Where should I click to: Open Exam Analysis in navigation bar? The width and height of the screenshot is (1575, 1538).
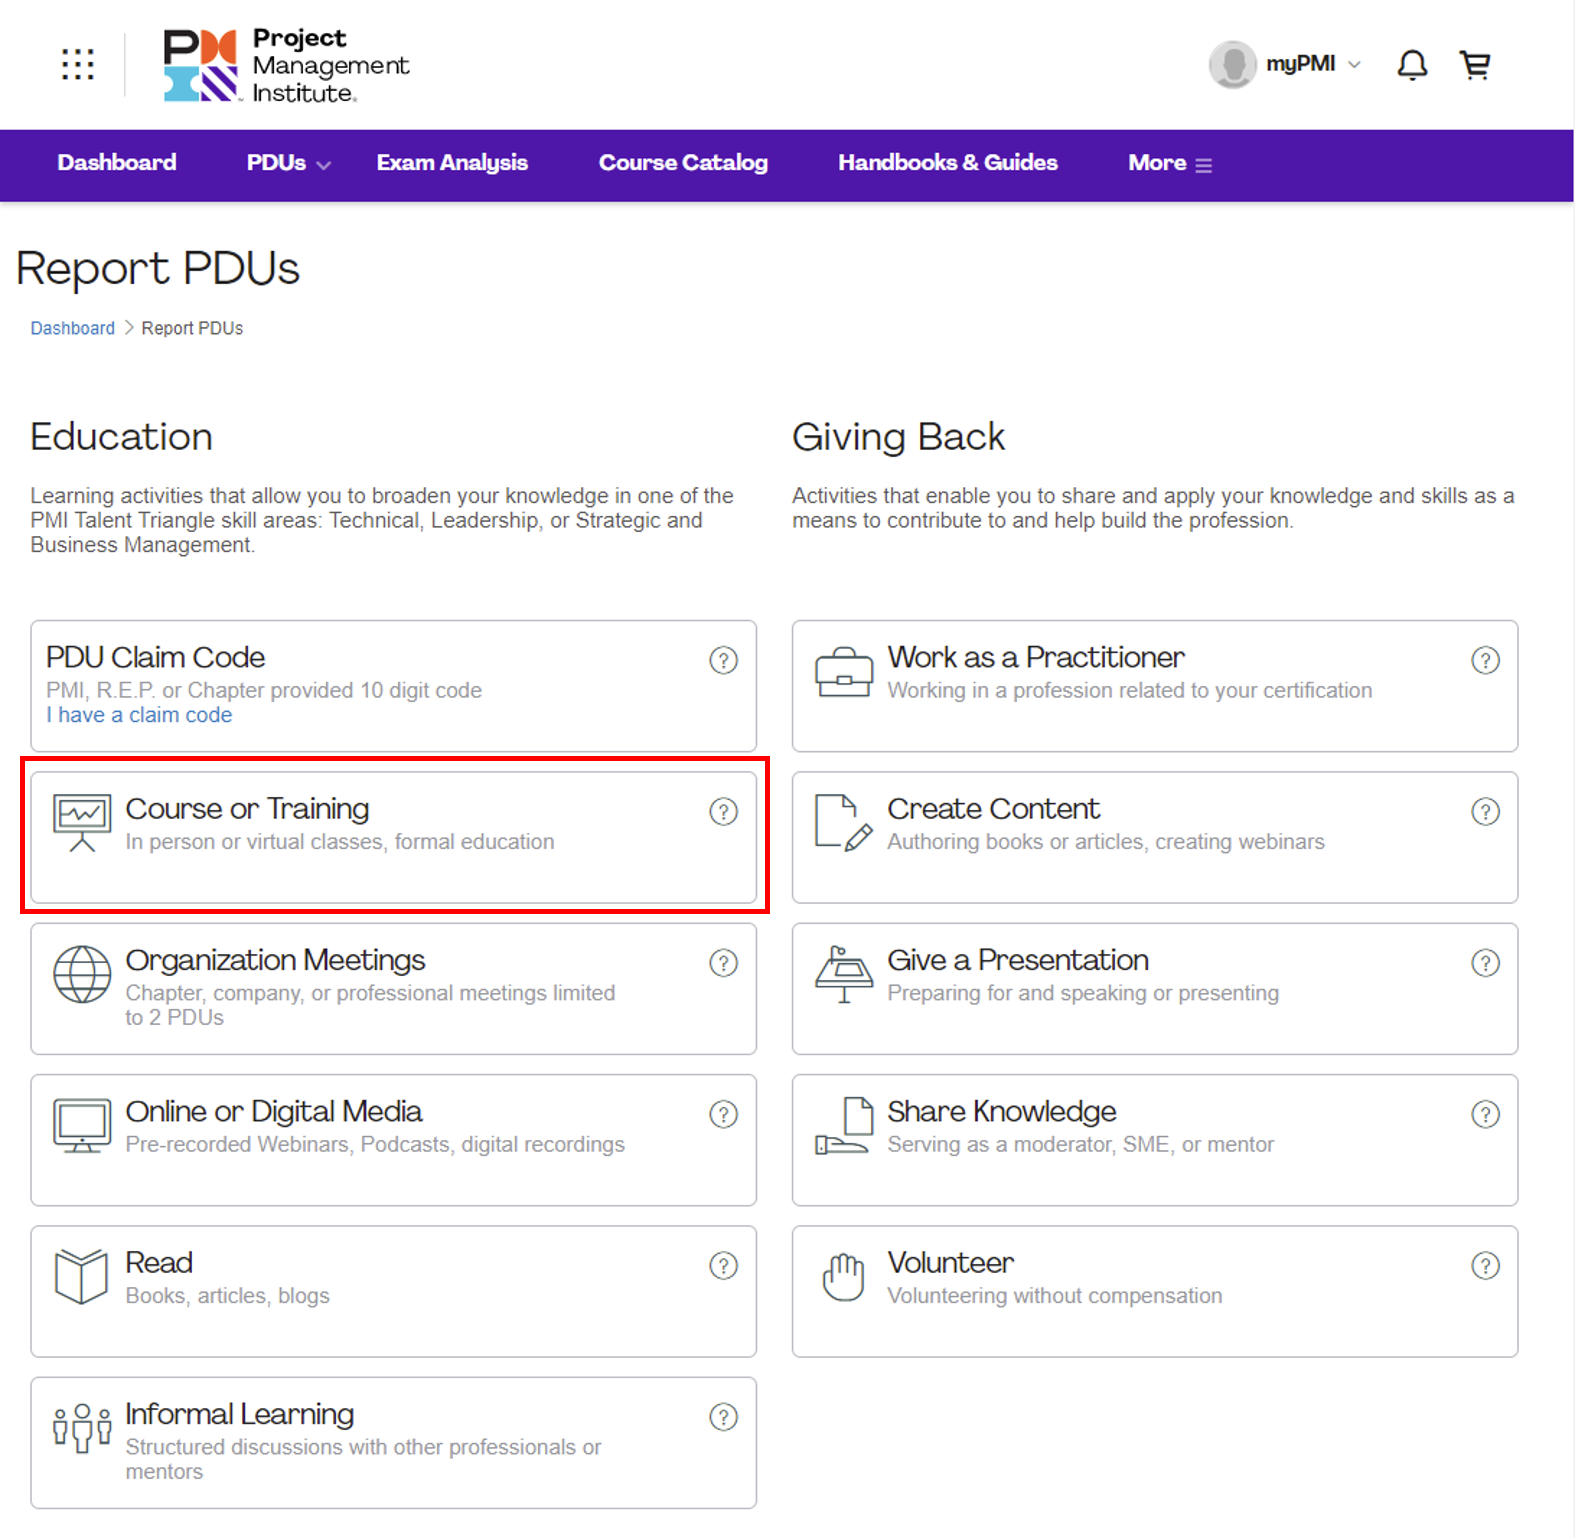coord(452,163)
